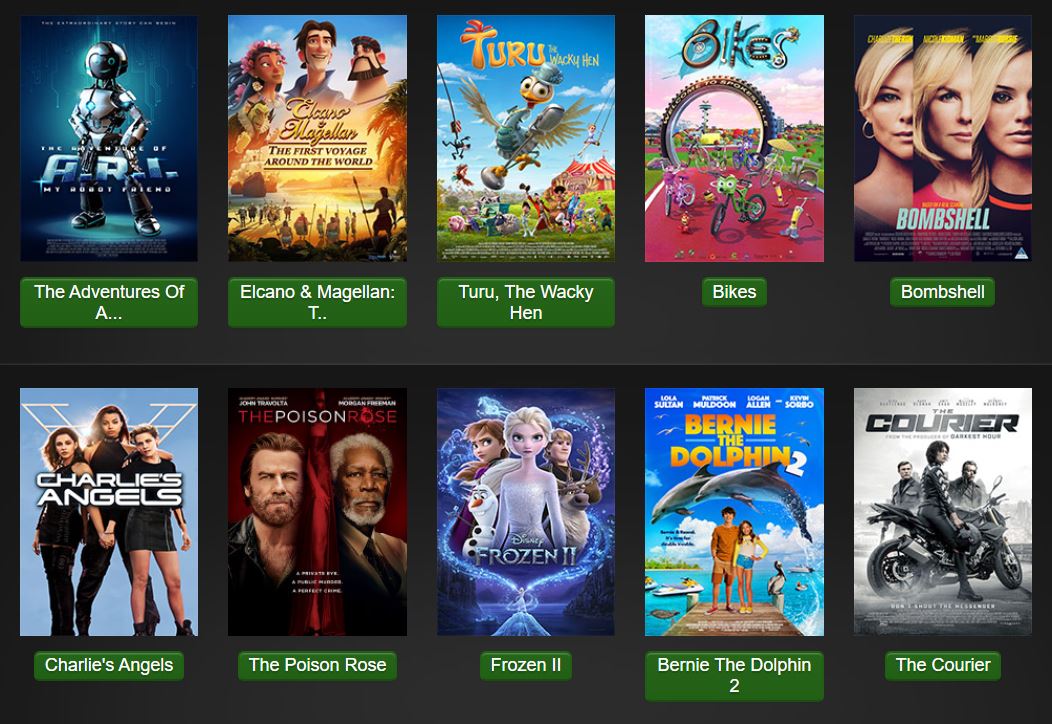Image resolution: width=1052 pixels, height=724 pixels.
Task: Click the Bernie The Dolphin 2 title button
Action: pyautogui.click(x=734, y=676)
